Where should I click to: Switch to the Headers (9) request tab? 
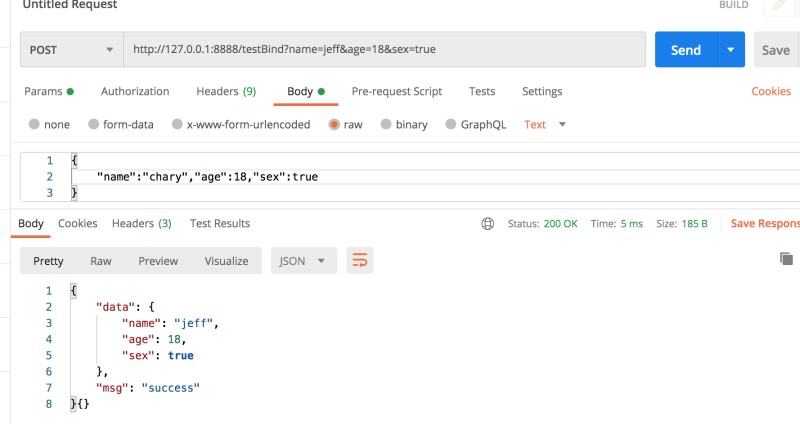pos(225,91)
